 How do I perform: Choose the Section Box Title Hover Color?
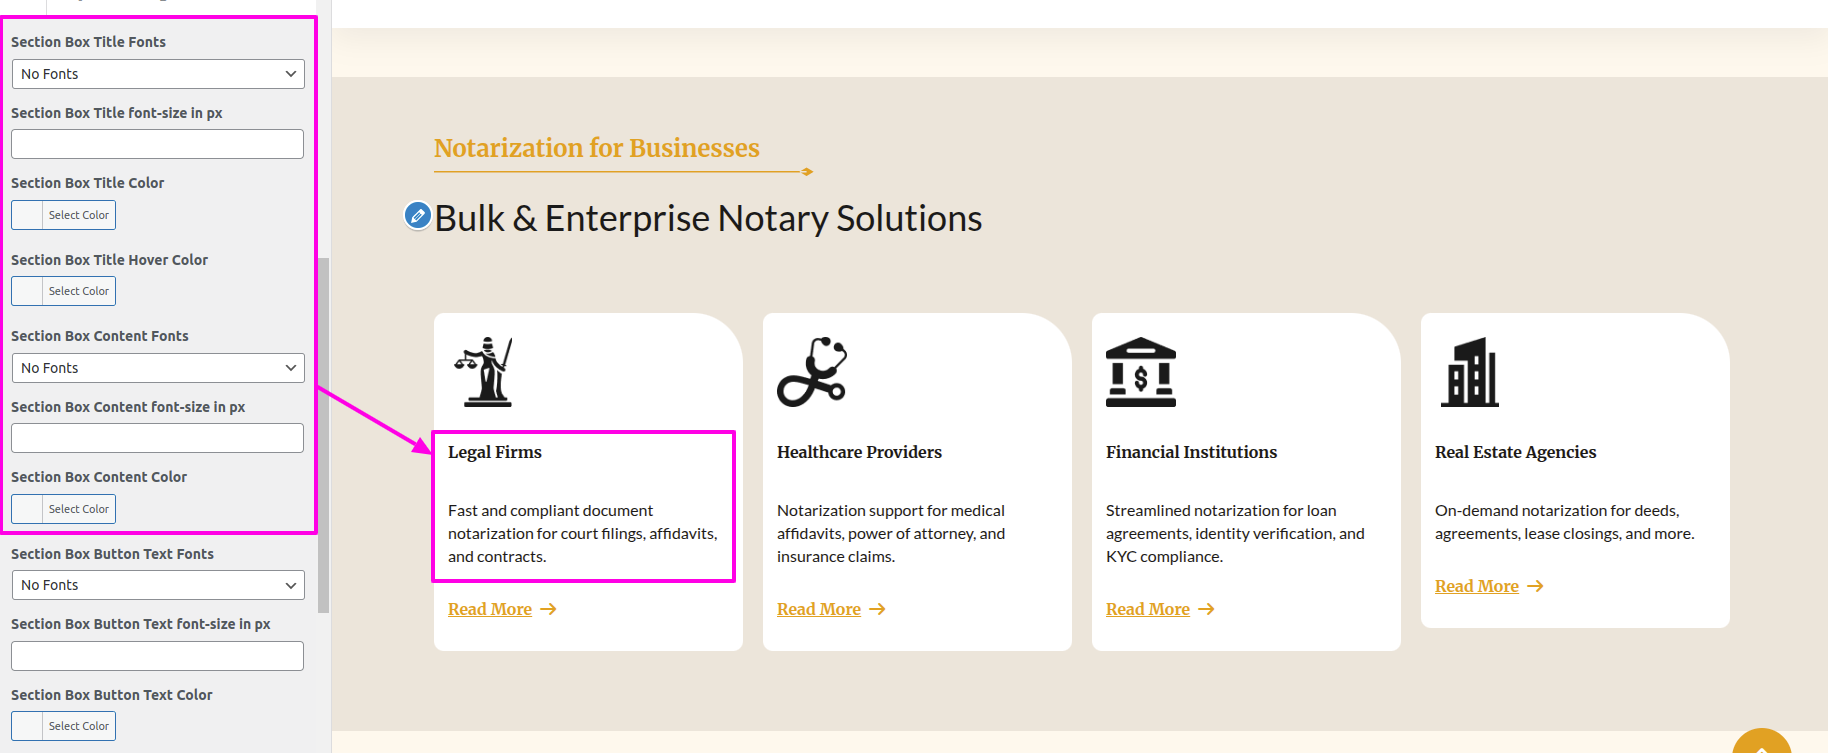tap(64, 291)
